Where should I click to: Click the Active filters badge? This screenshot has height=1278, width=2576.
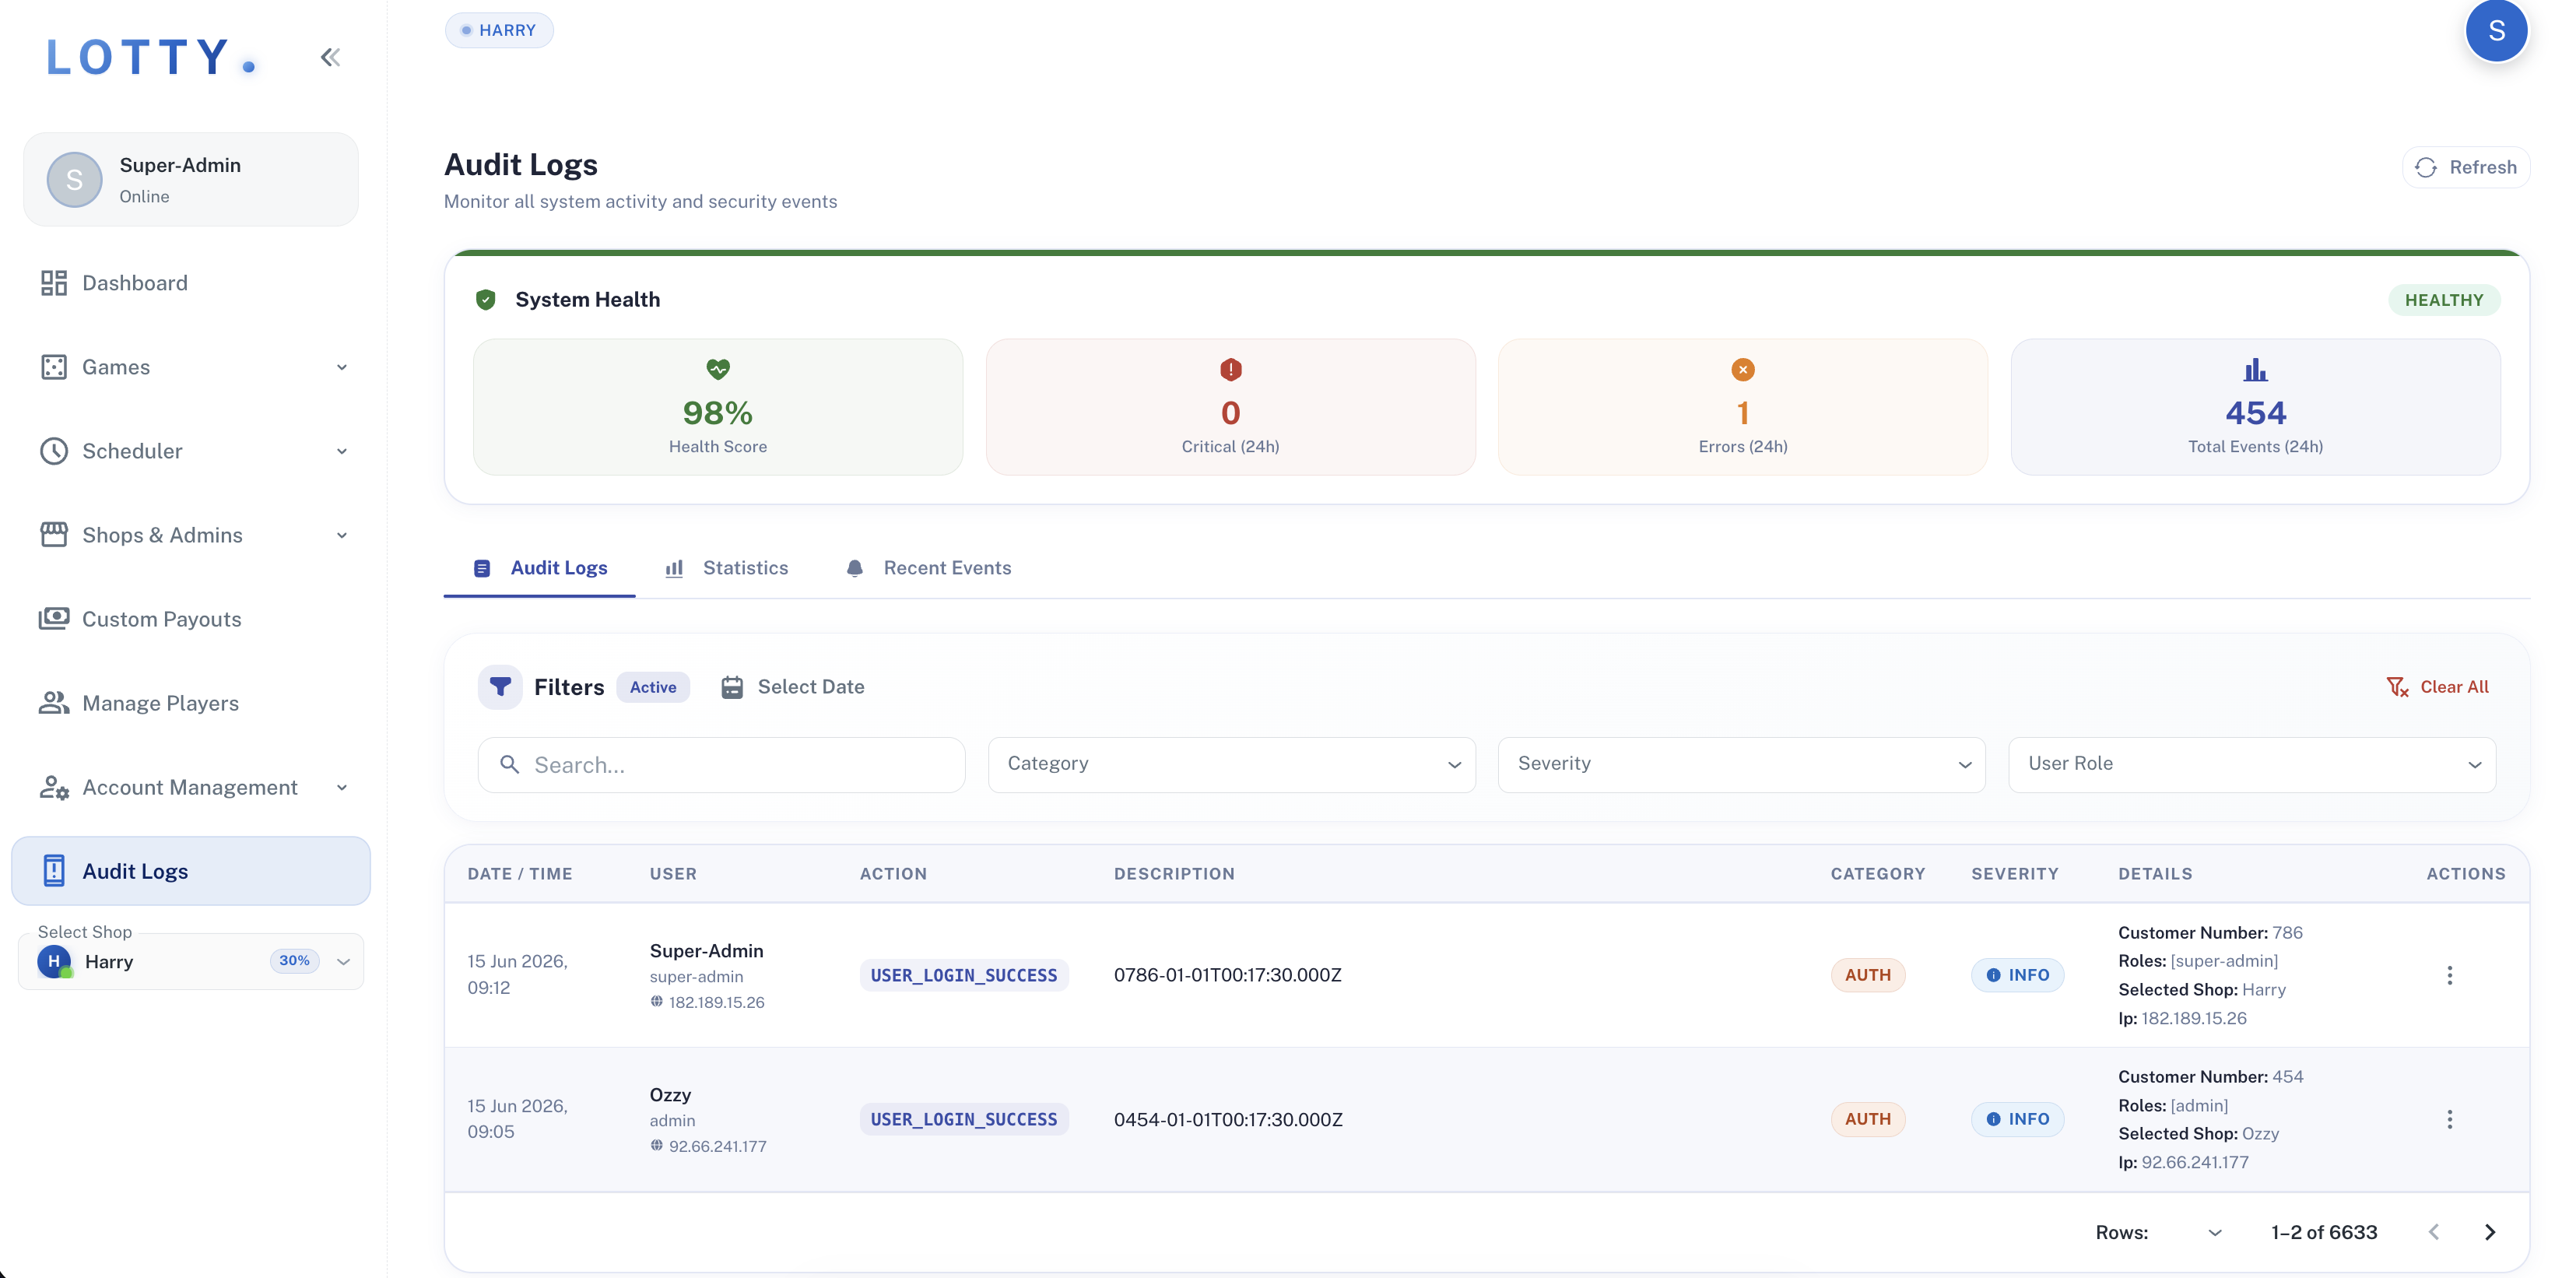653,687
